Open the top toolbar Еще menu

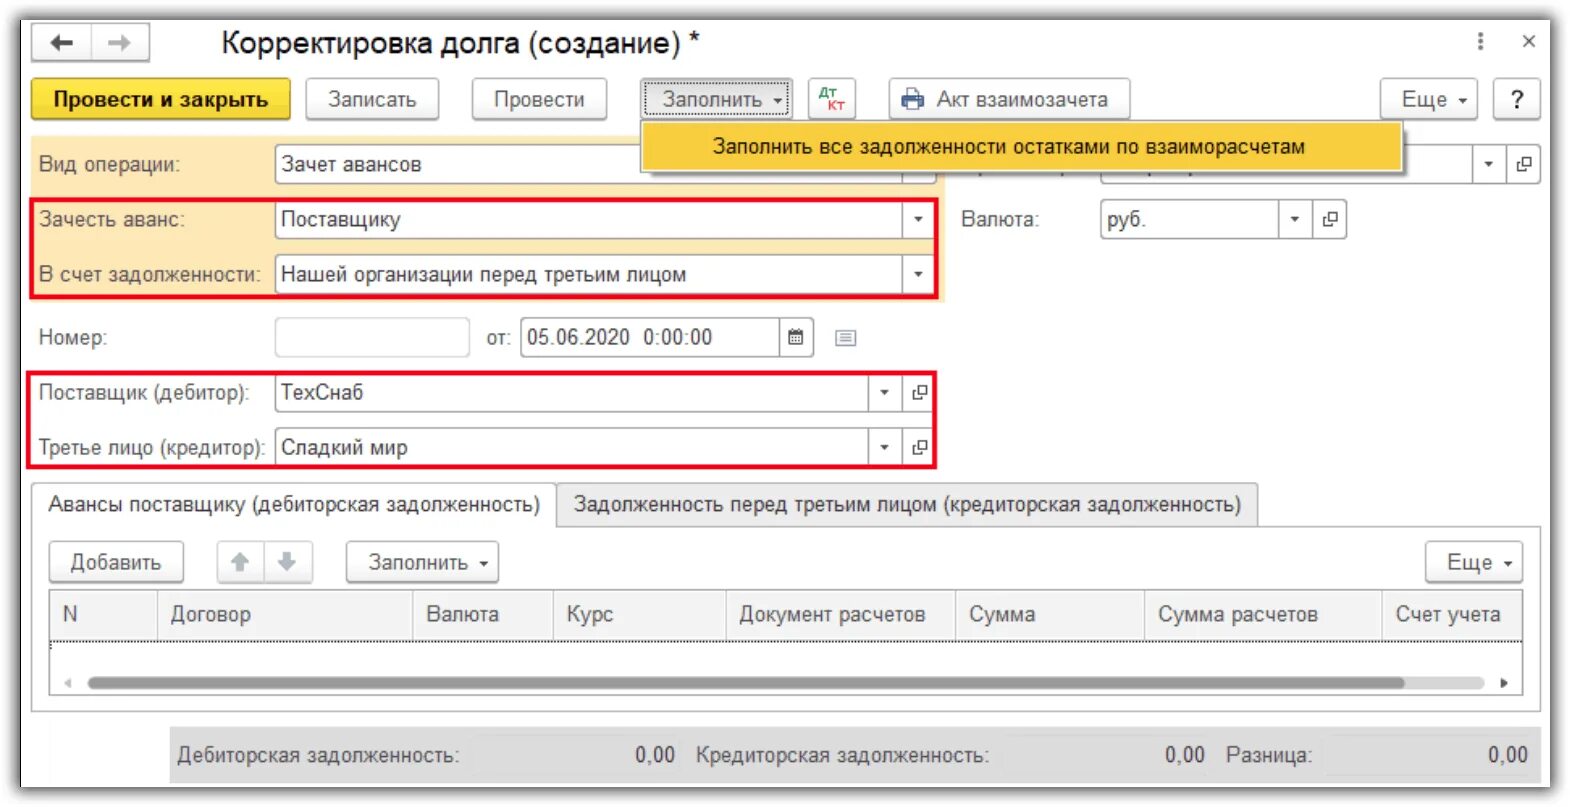[1428, 99]
